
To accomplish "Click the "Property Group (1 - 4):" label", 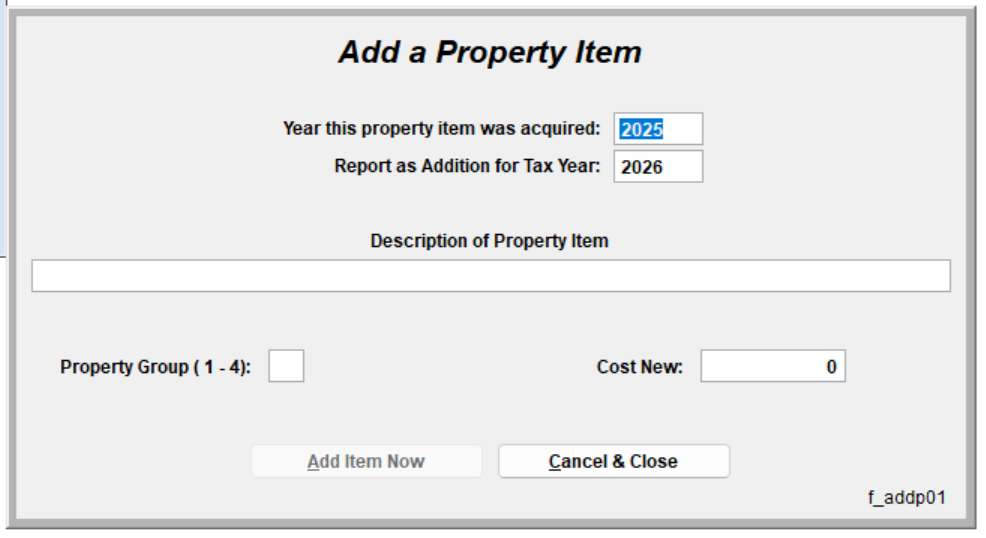I will pos(156,367).
